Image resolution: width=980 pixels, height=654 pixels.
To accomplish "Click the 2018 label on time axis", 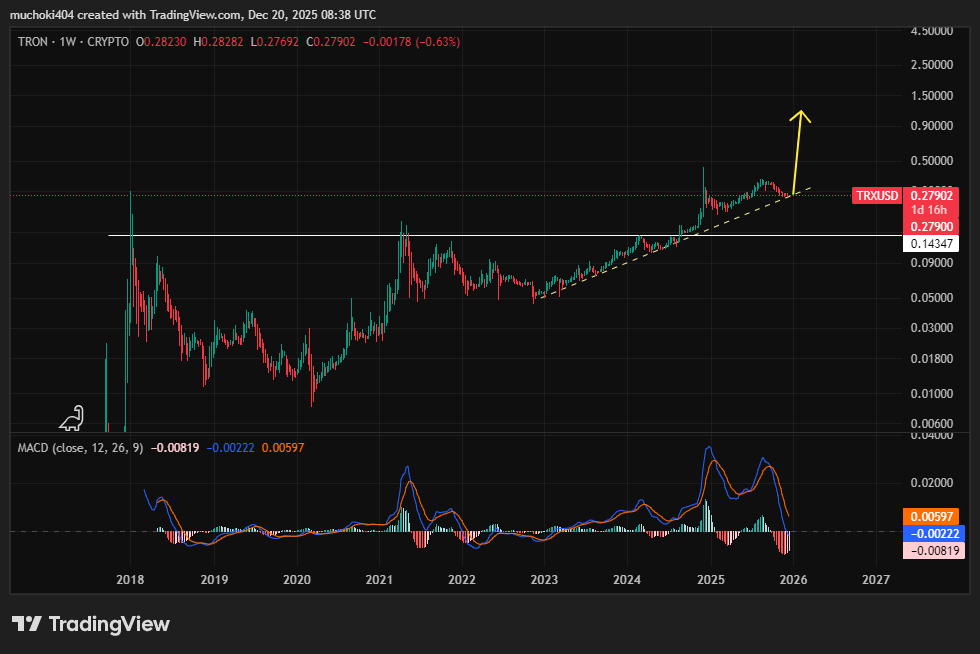I will (x=130, y=579).
